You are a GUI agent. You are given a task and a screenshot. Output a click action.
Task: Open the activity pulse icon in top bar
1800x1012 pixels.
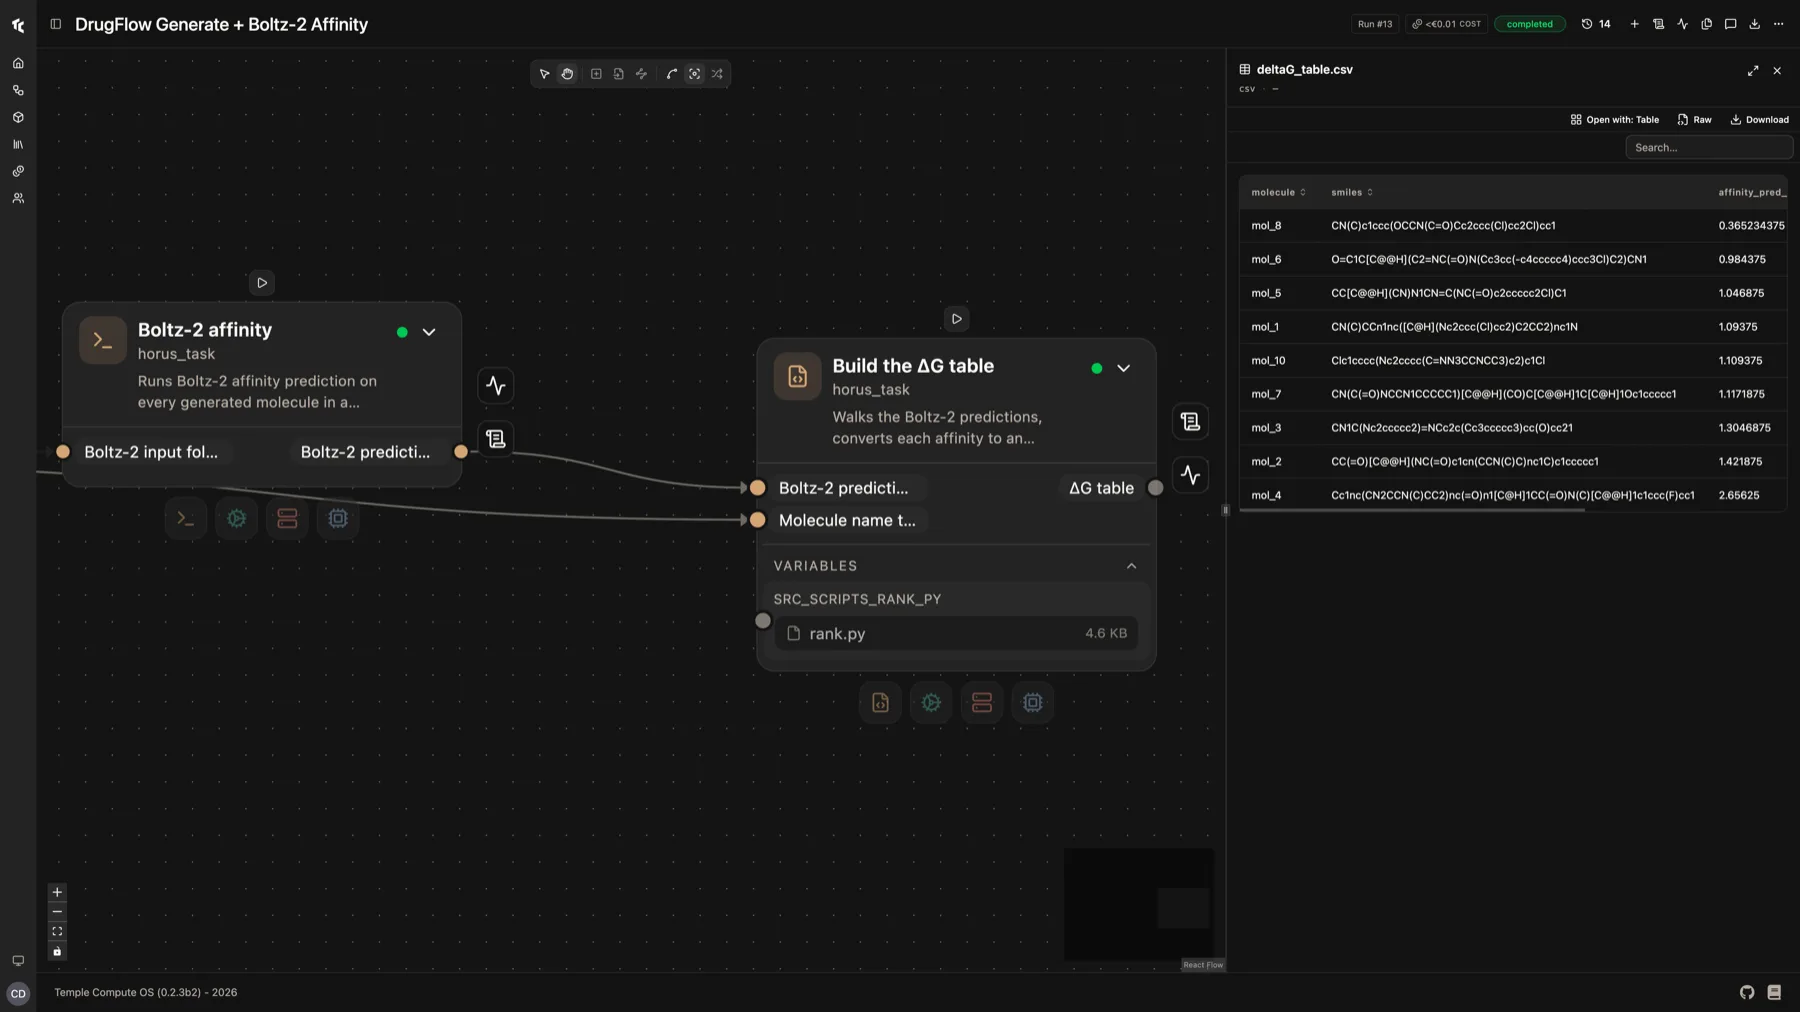tap(1683, 24)
